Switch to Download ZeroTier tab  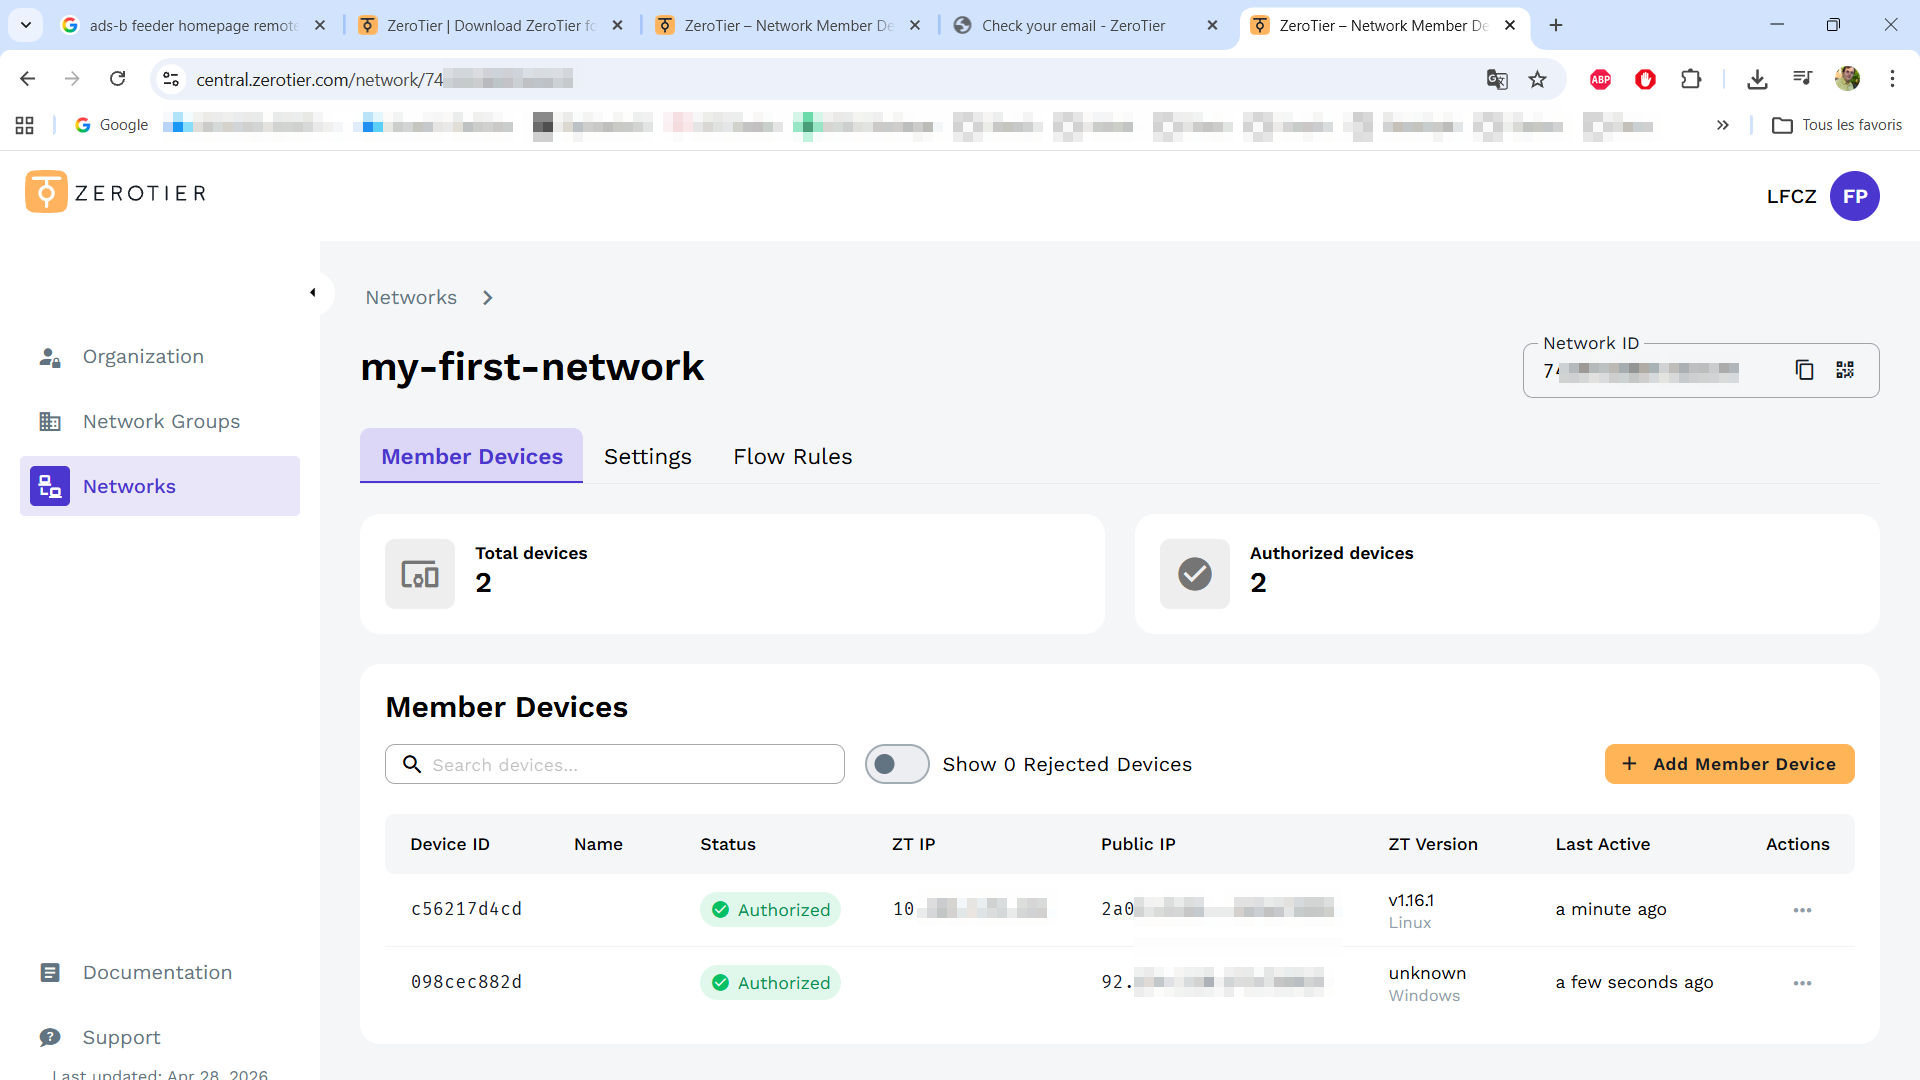pos(491,25)
